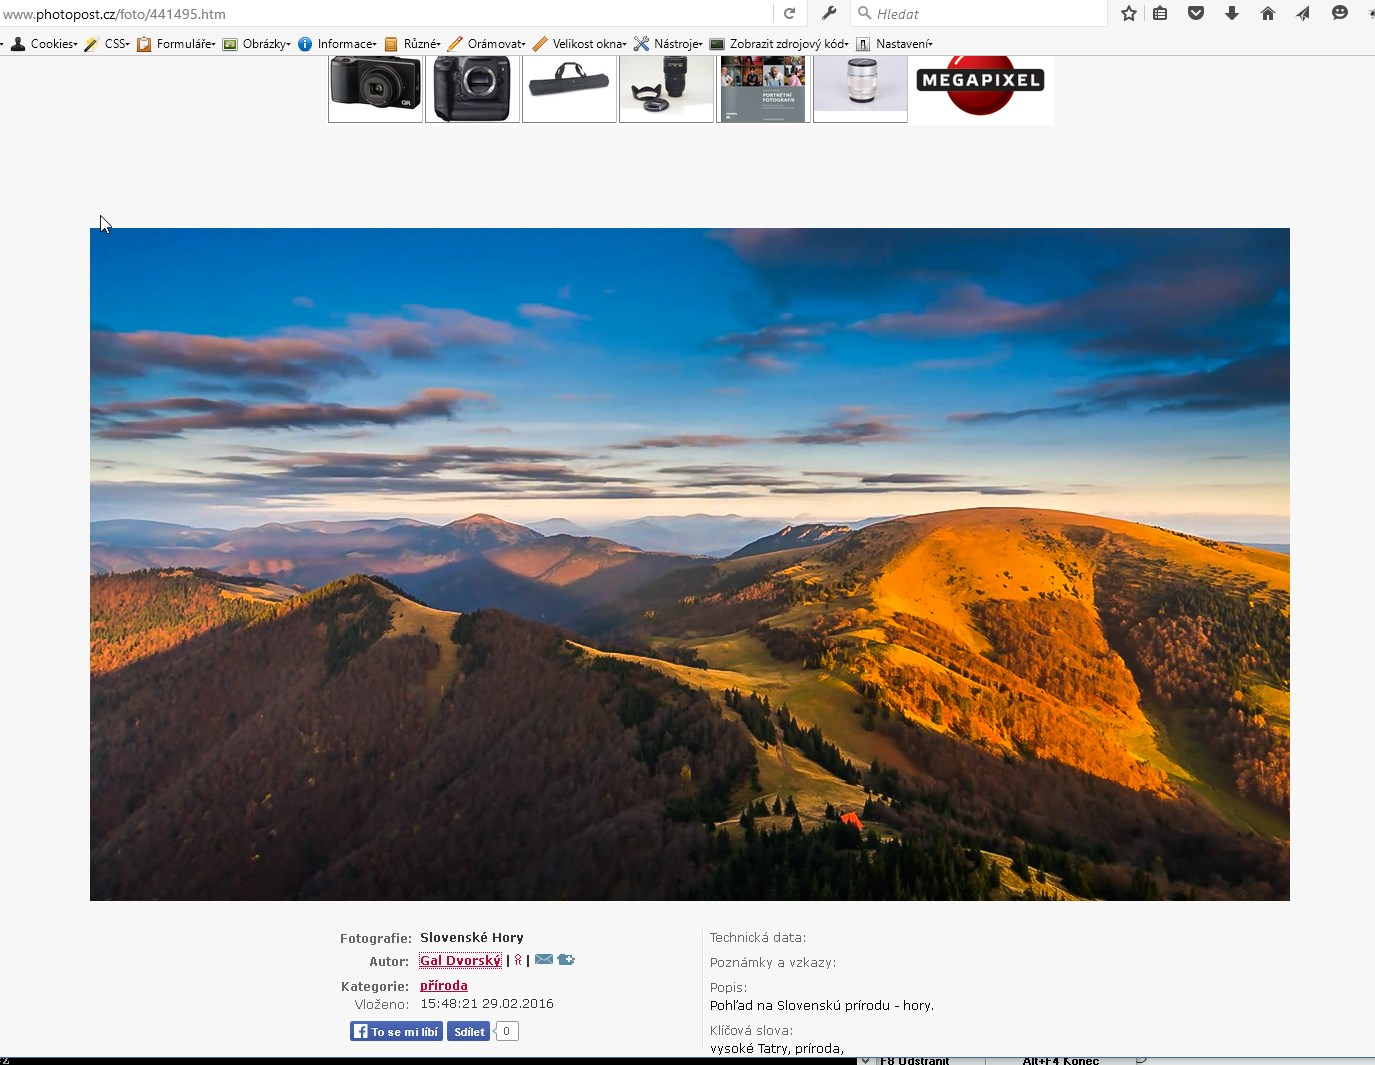This screenshot has width=1375, height=1065.
Task: Click the Sdílet Facebook button
Action: pyautogui.click(x=468, y=1031)
